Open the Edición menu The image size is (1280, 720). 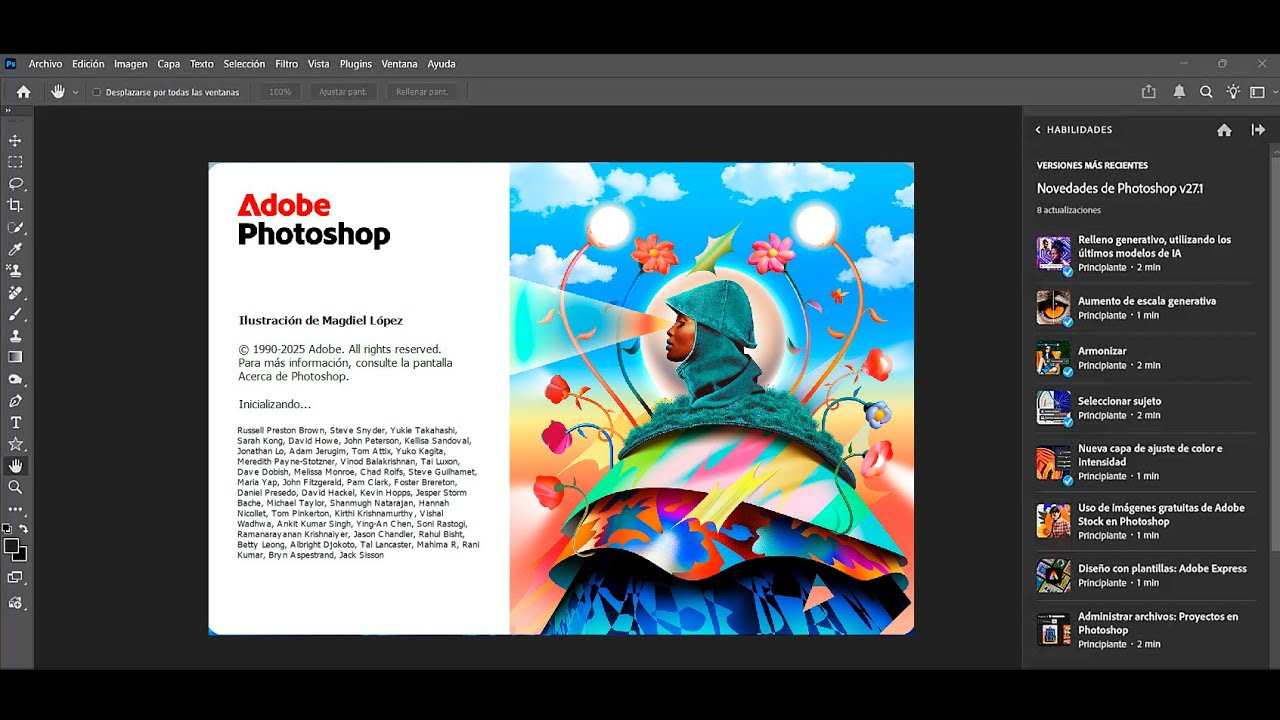(88, 64)
